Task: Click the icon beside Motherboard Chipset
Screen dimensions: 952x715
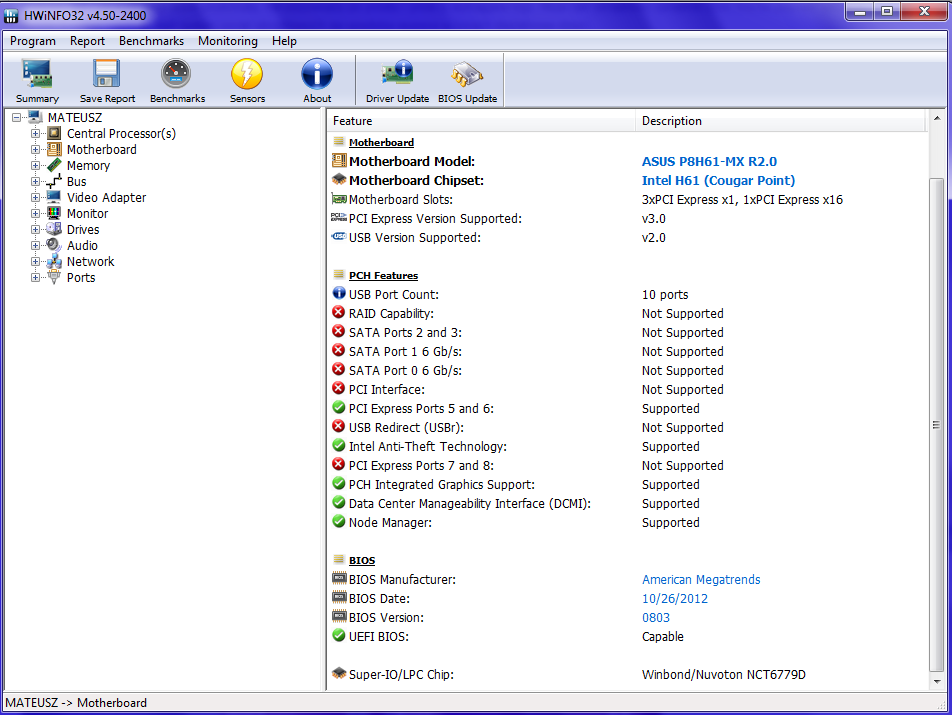Action: pyautogui.click(x=339, y=180)
